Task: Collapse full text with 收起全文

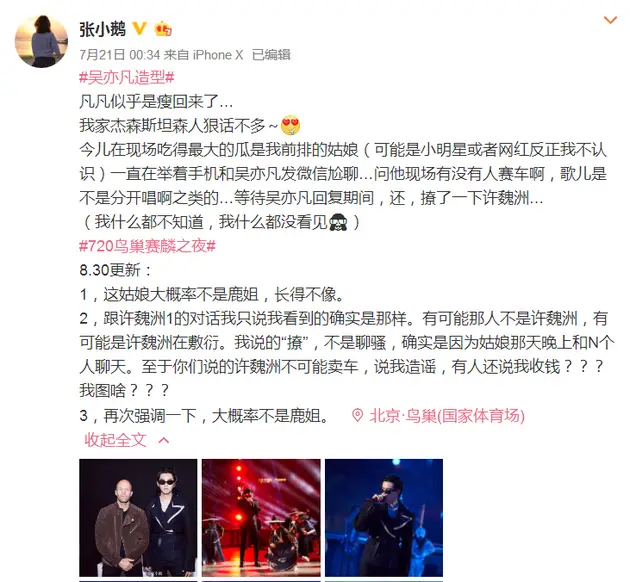Action: 115,440
